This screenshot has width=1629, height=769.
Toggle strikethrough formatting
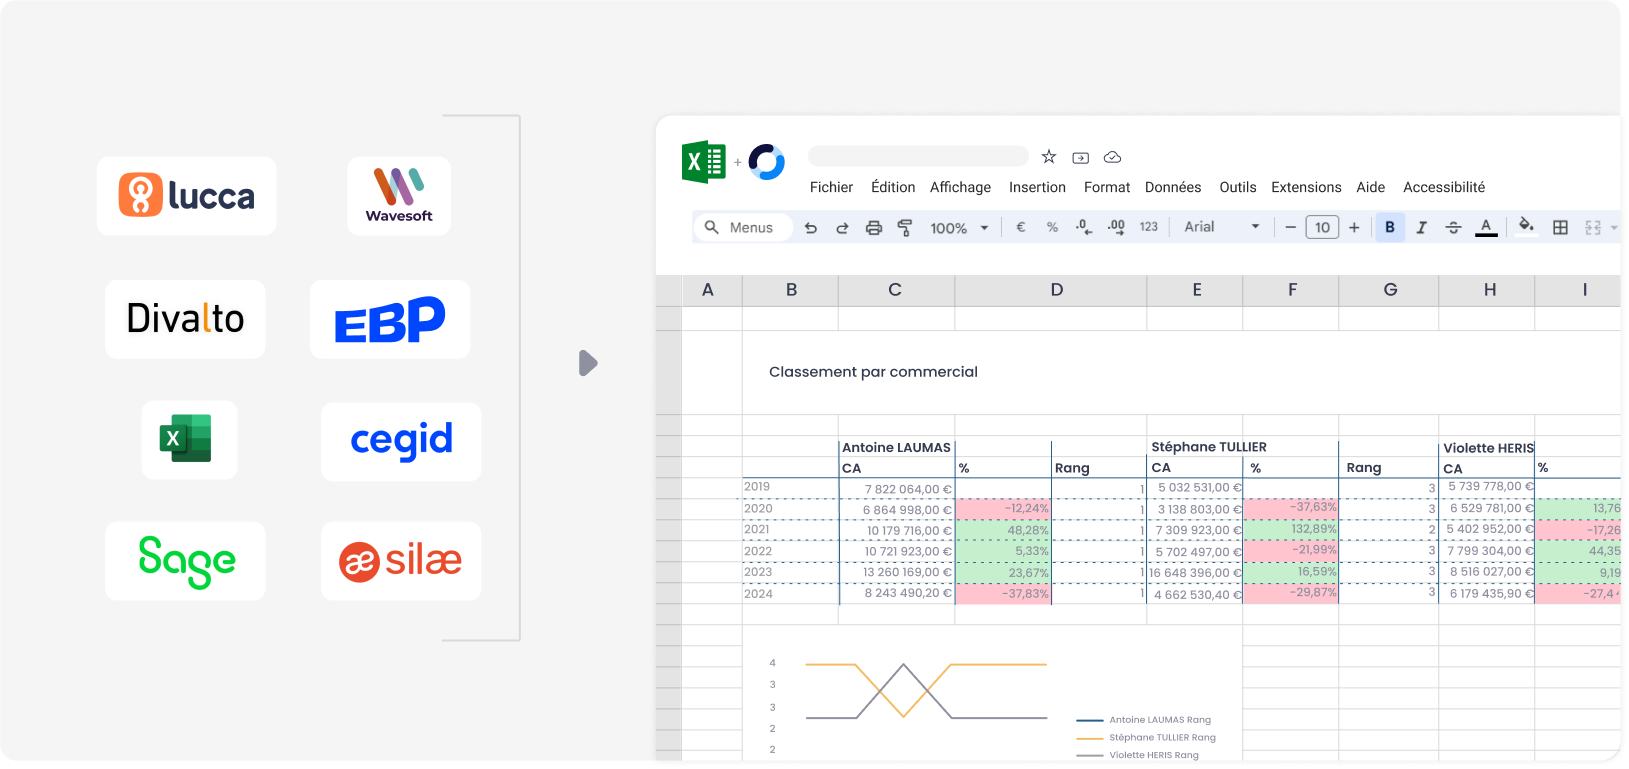[x=1453, y=228]
